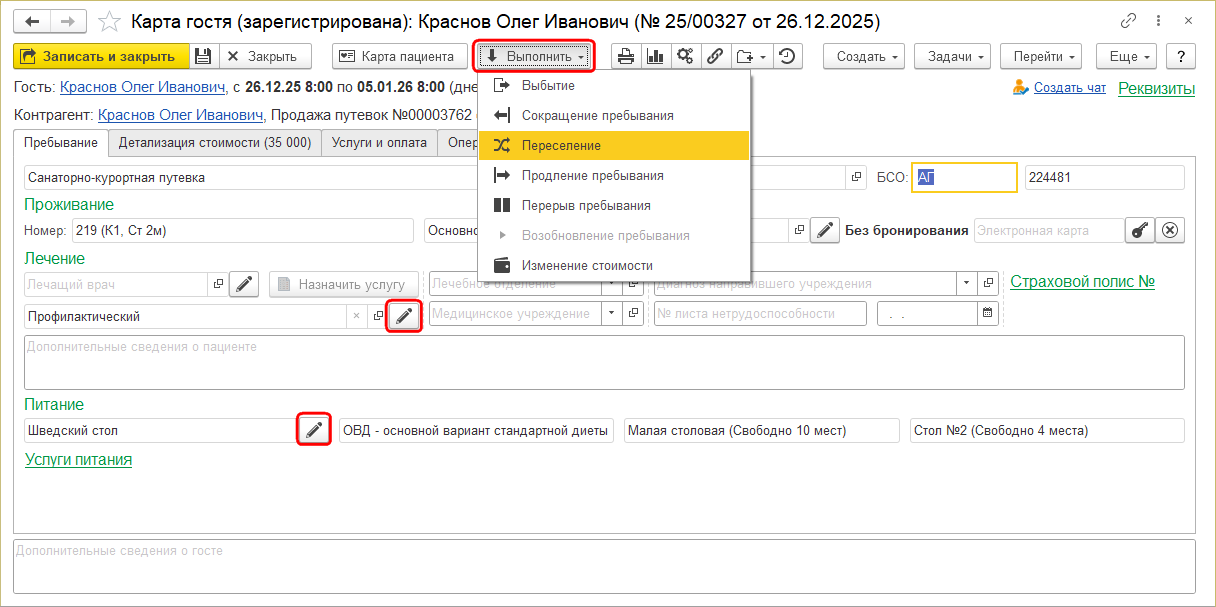Switch to the Услуги и оплата tab

[379, 143]
